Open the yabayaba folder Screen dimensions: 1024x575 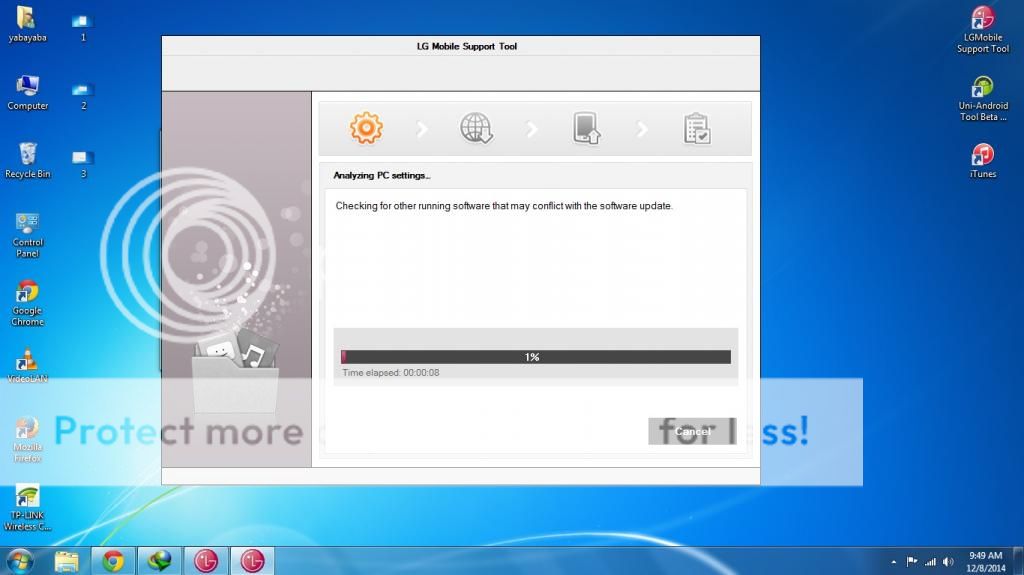coord(27,20)
